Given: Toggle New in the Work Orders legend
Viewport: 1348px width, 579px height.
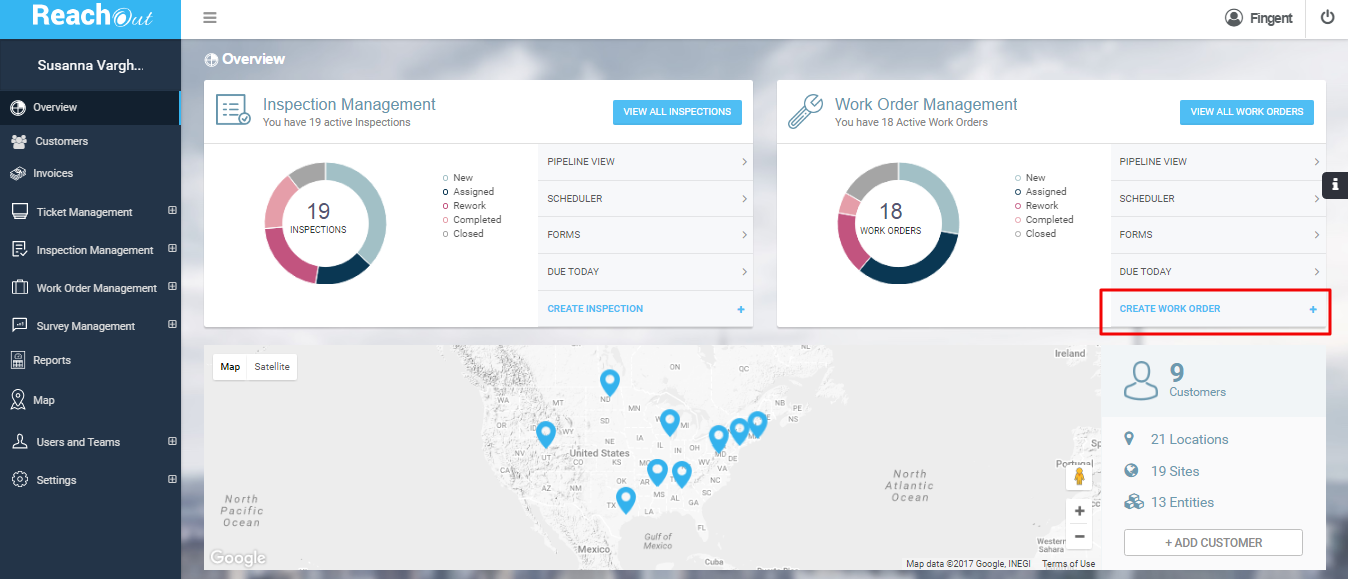Looking at the screenshot, I should (x=1029, y=178).
